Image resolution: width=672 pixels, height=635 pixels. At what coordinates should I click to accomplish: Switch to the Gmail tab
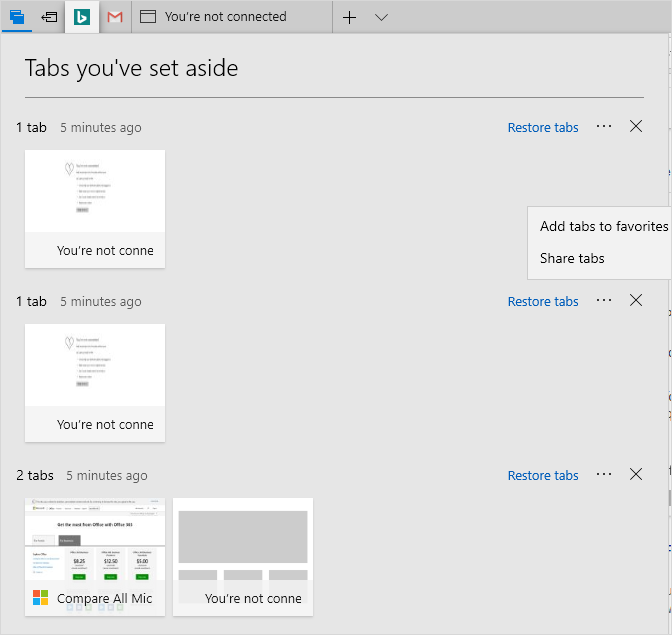tap(115, 17)
